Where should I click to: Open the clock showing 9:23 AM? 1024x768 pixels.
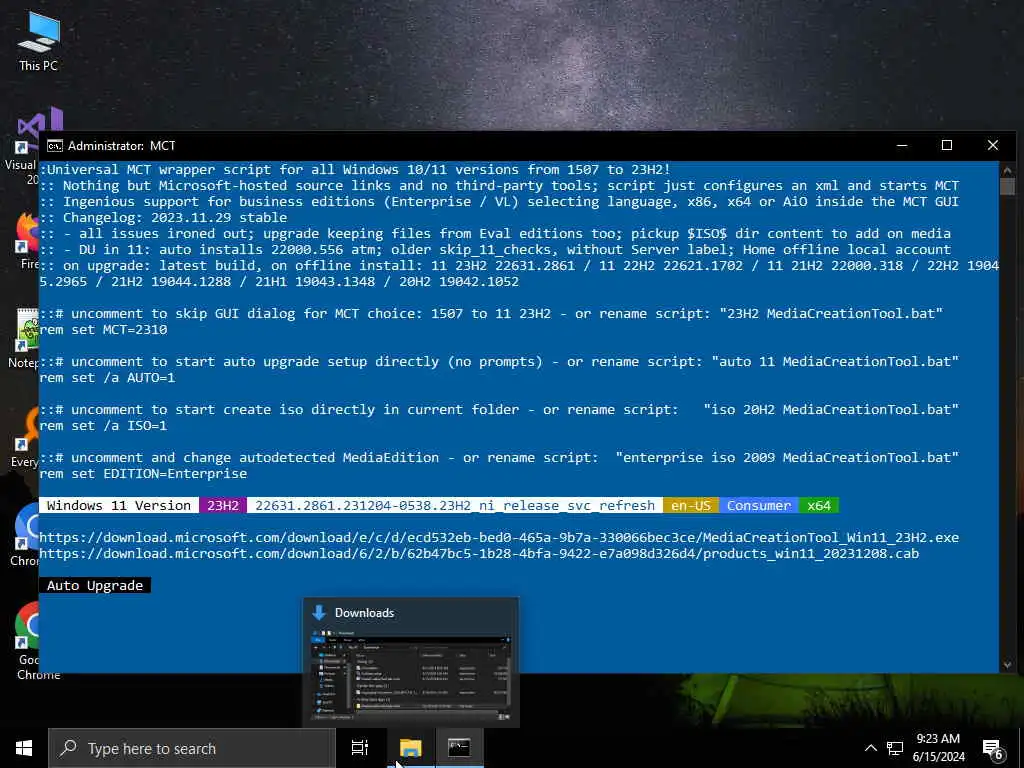coord(938,748)
